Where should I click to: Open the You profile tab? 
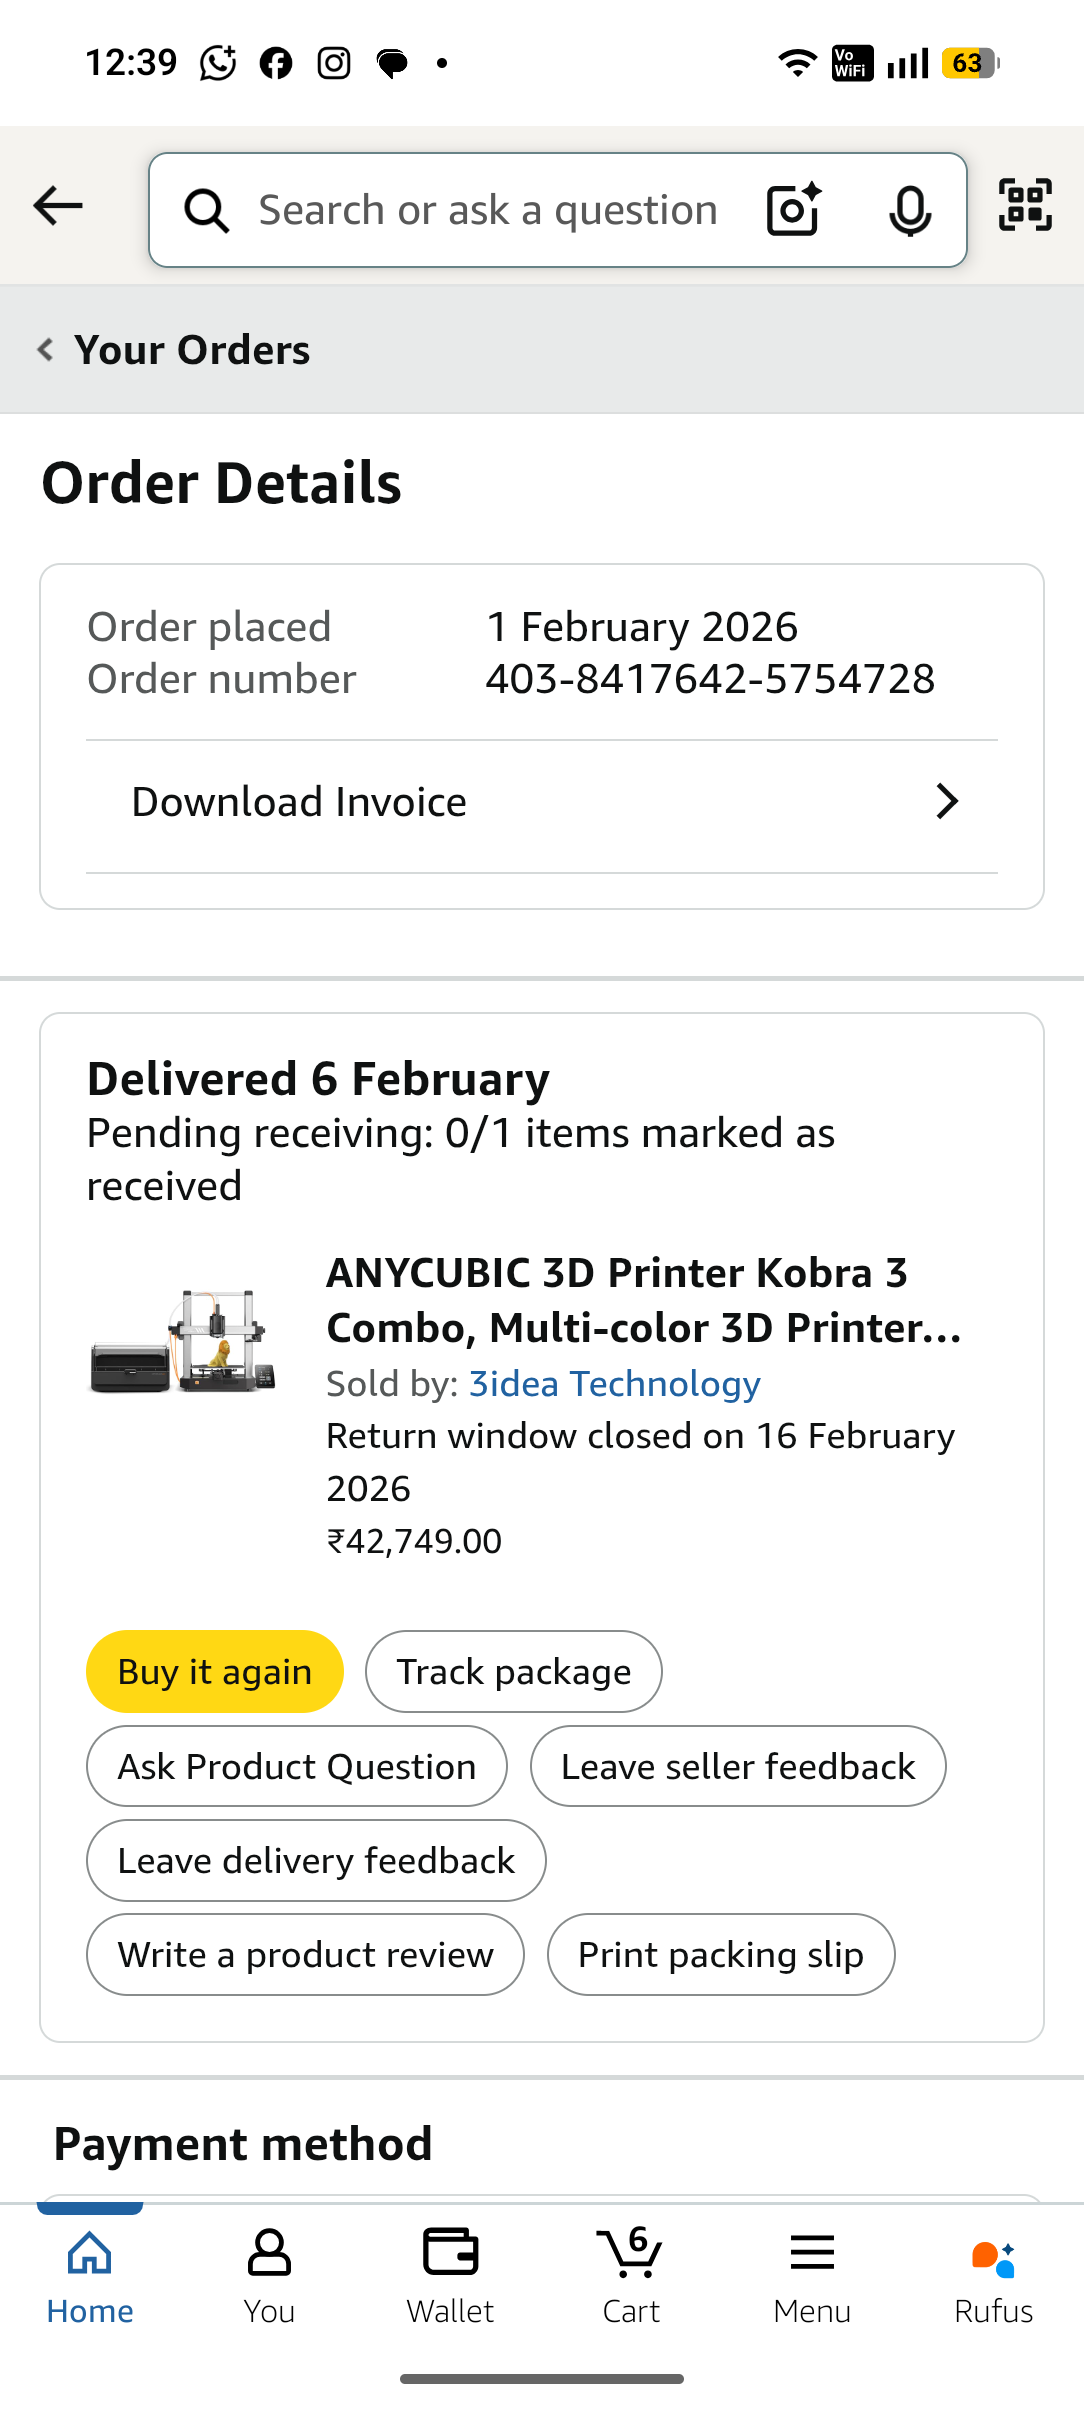click(x=269, y=2277)
